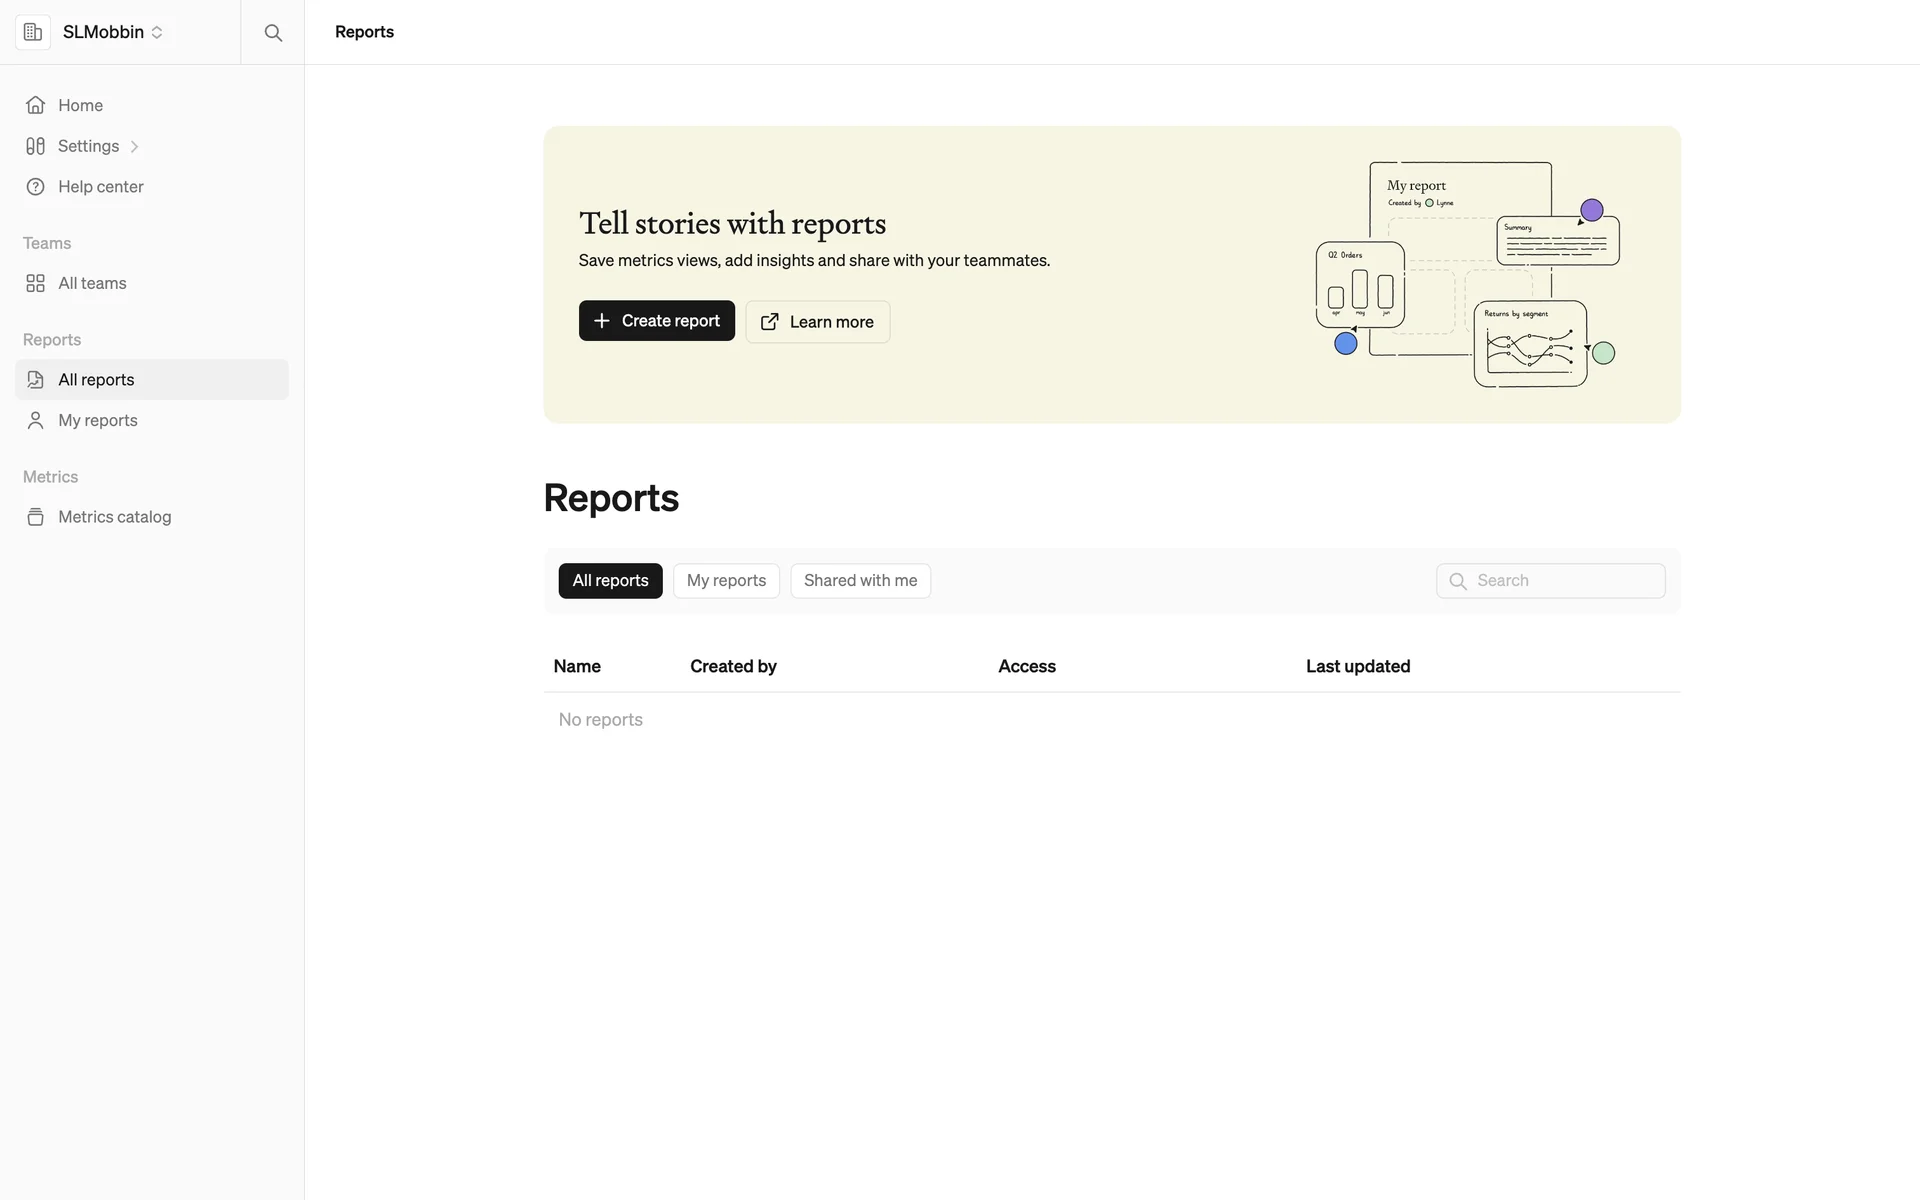Viewport: 1920px width, 1200px height.
Task: Select My reports person icon in sidebar
Action: (x=36, y=421)
